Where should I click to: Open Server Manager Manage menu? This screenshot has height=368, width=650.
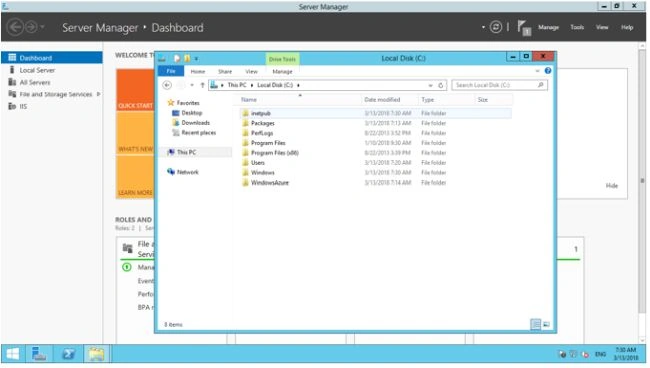[x=548, y=27]
